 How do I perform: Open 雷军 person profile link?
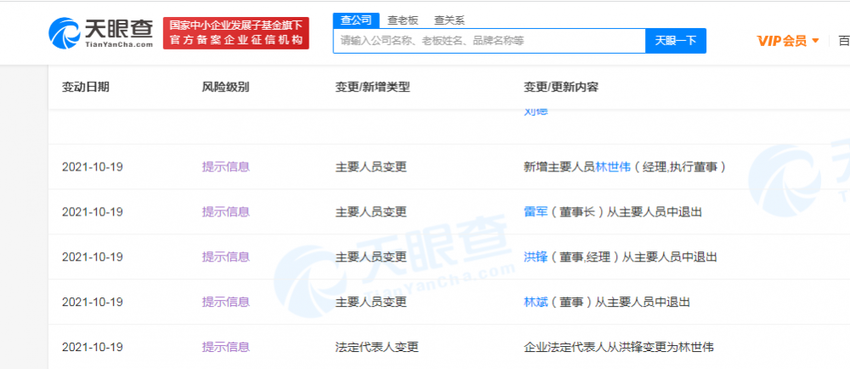[535, 212]
